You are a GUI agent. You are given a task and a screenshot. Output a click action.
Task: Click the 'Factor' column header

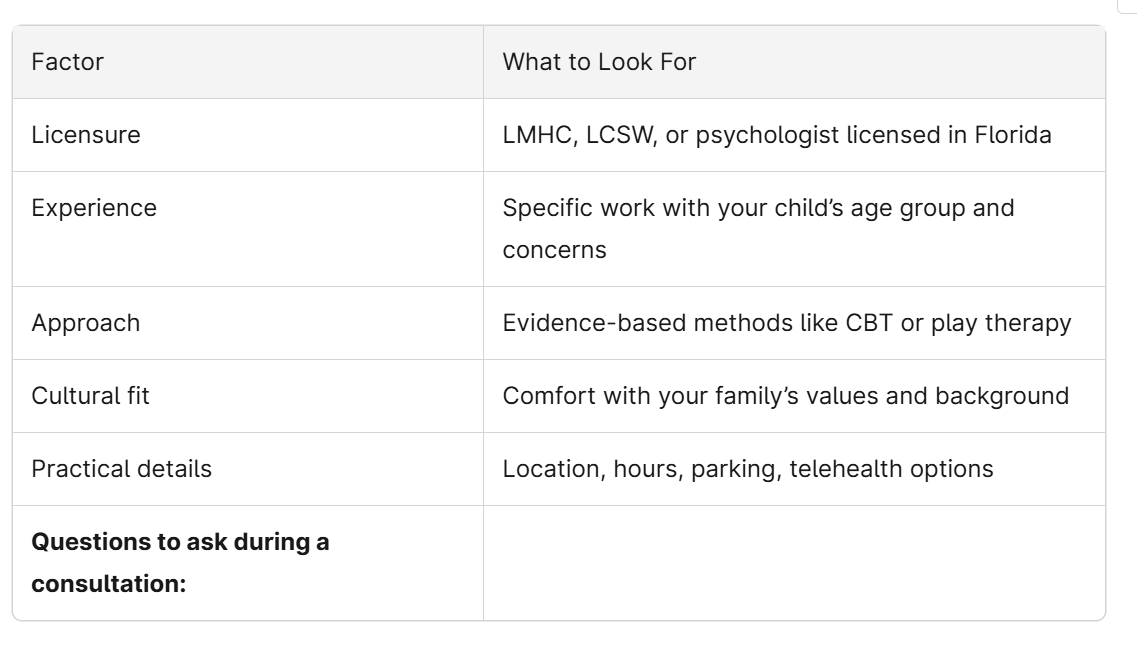tap(68, 62)
